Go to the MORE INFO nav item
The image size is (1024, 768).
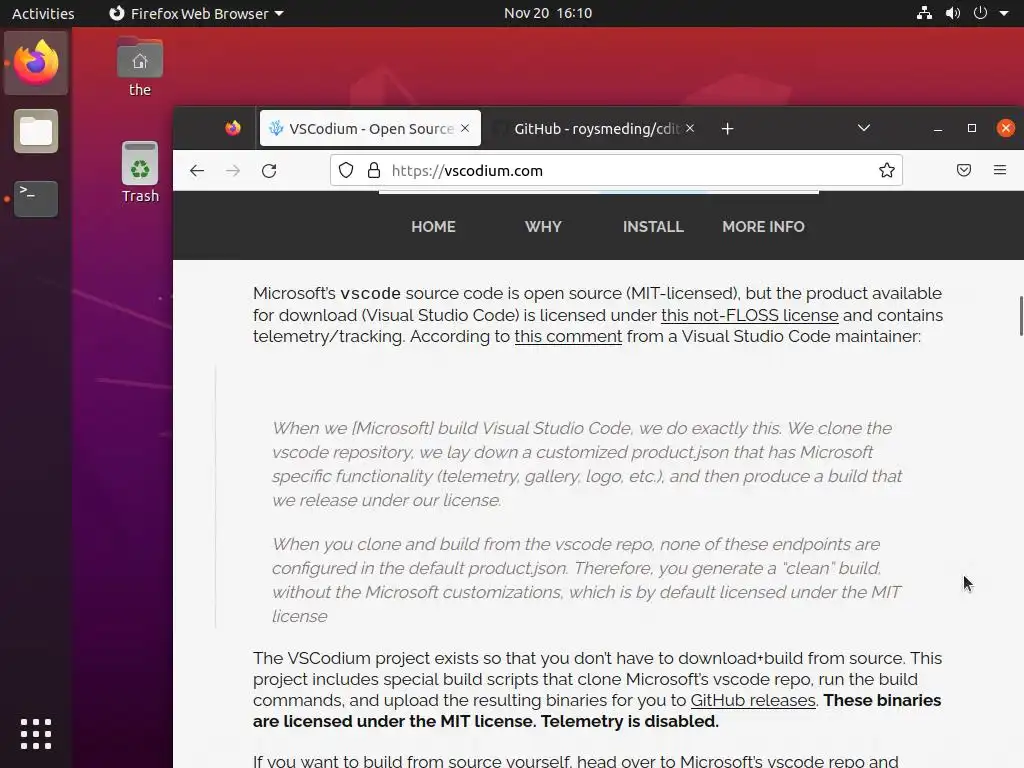click(x=763, y=227)
